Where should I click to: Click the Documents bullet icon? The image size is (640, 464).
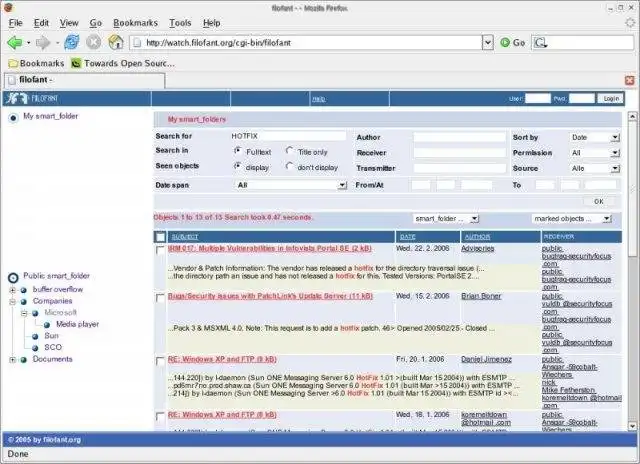coord(24,360)
